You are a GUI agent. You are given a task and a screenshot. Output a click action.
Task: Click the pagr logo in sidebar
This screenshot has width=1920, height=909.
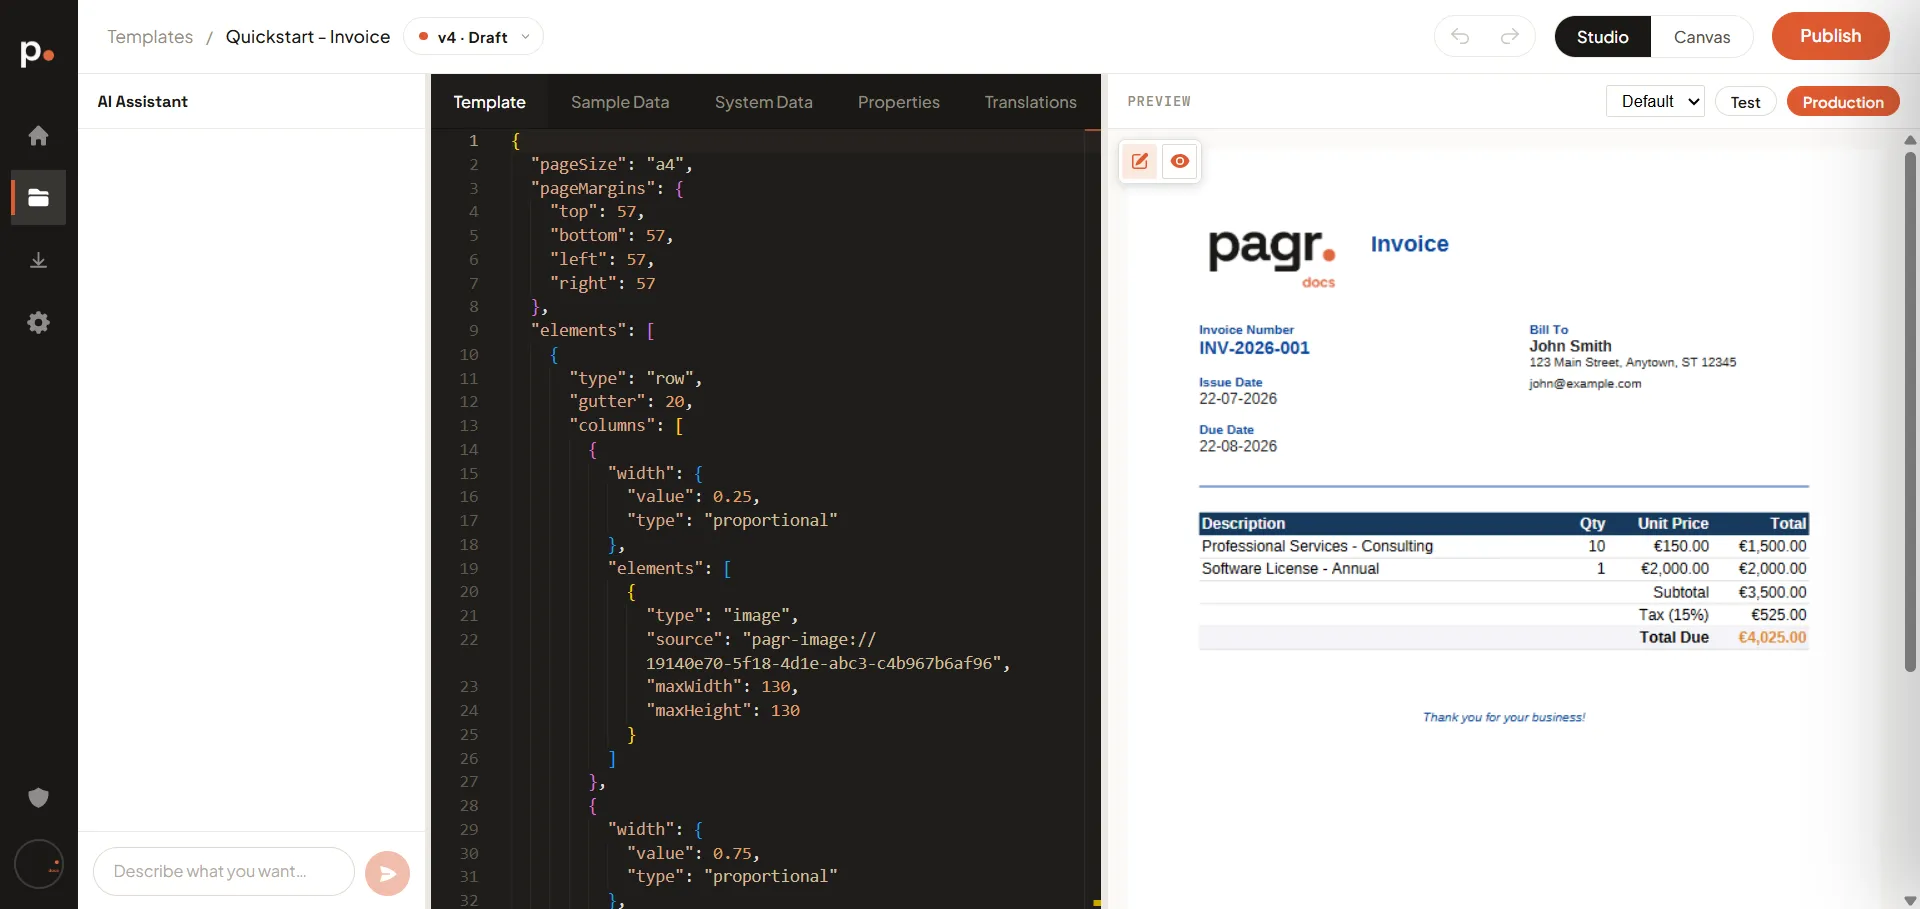point(37,52)
